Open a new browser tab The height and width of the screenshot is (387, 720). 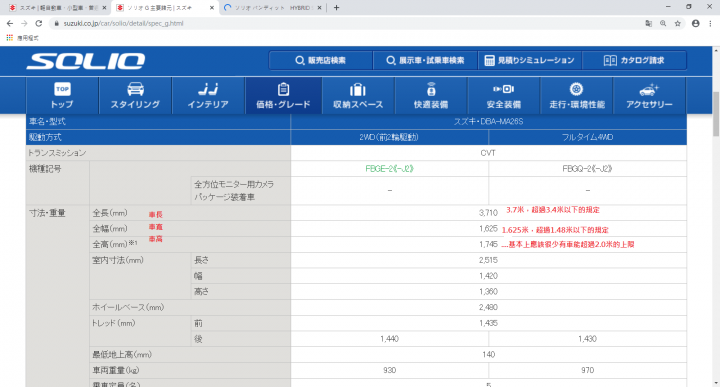336,8
